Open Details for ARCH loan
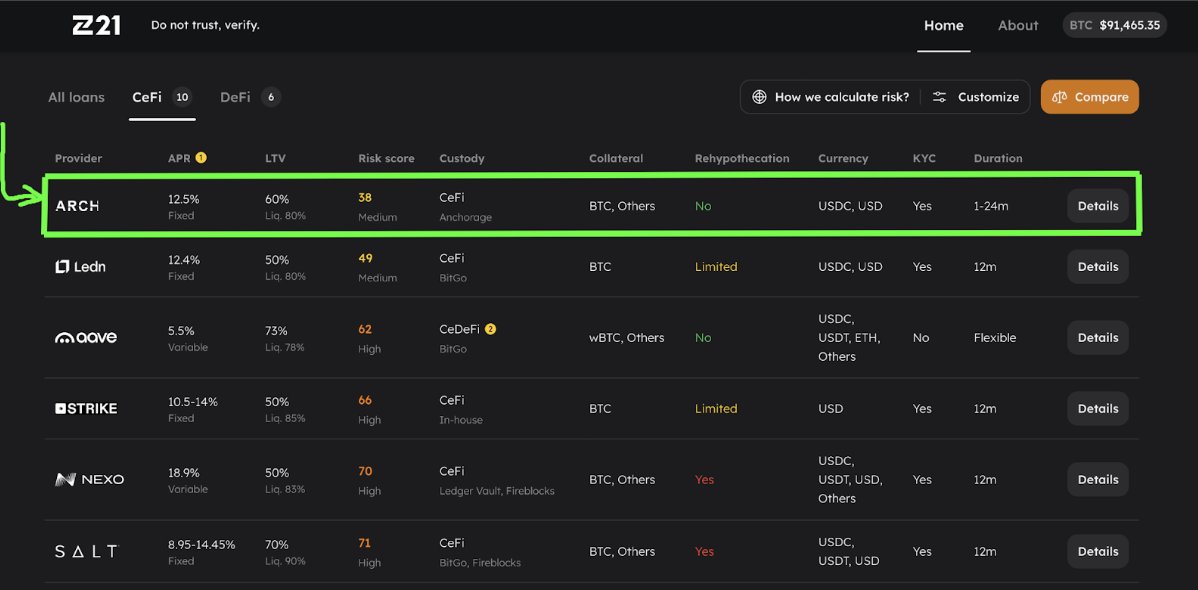The height and width of the screenshot is (590, 1198). click(x=1098, y=206)
